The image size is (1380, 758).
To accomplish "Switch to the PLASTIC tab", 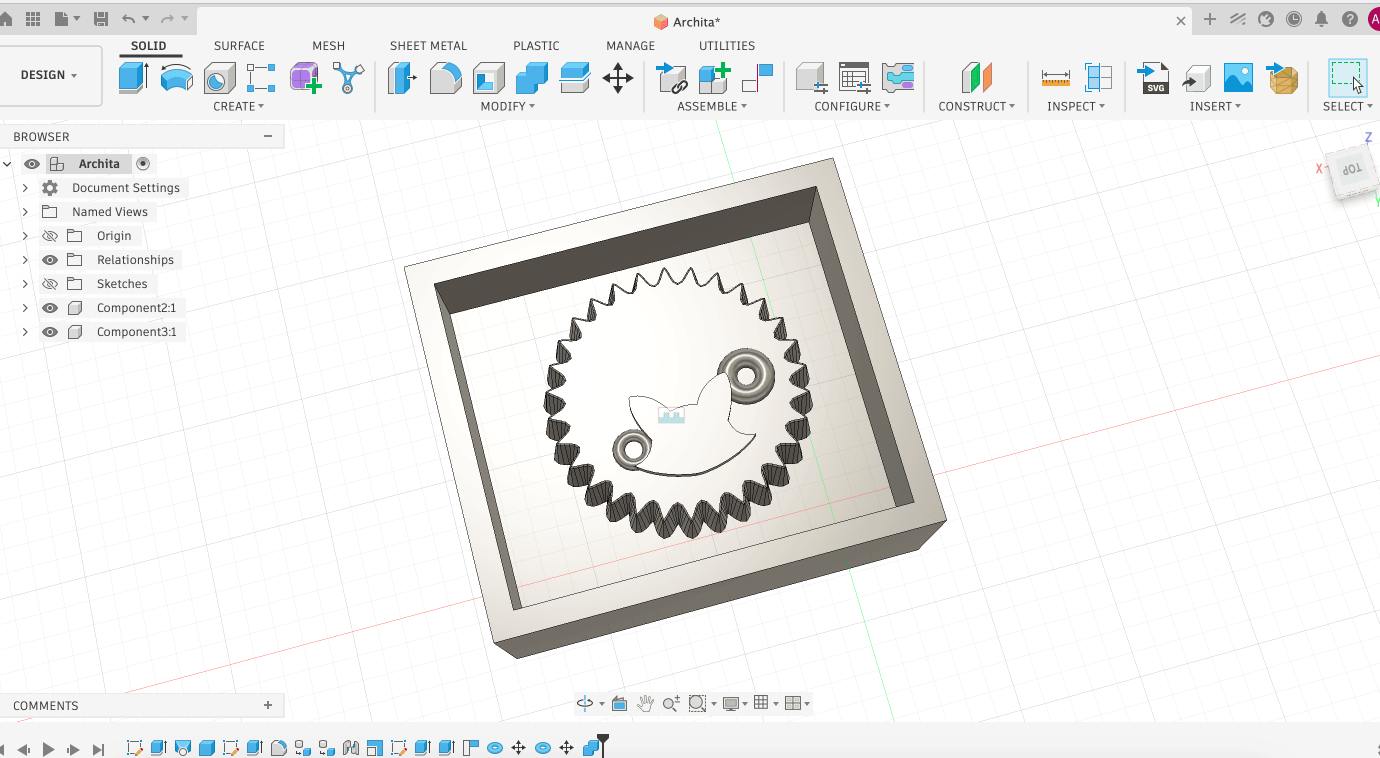I will coord(536,46).
